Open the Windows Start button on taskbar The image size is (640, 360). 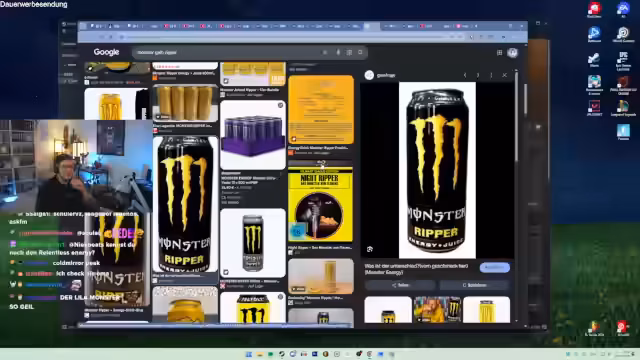coord(249,354)
